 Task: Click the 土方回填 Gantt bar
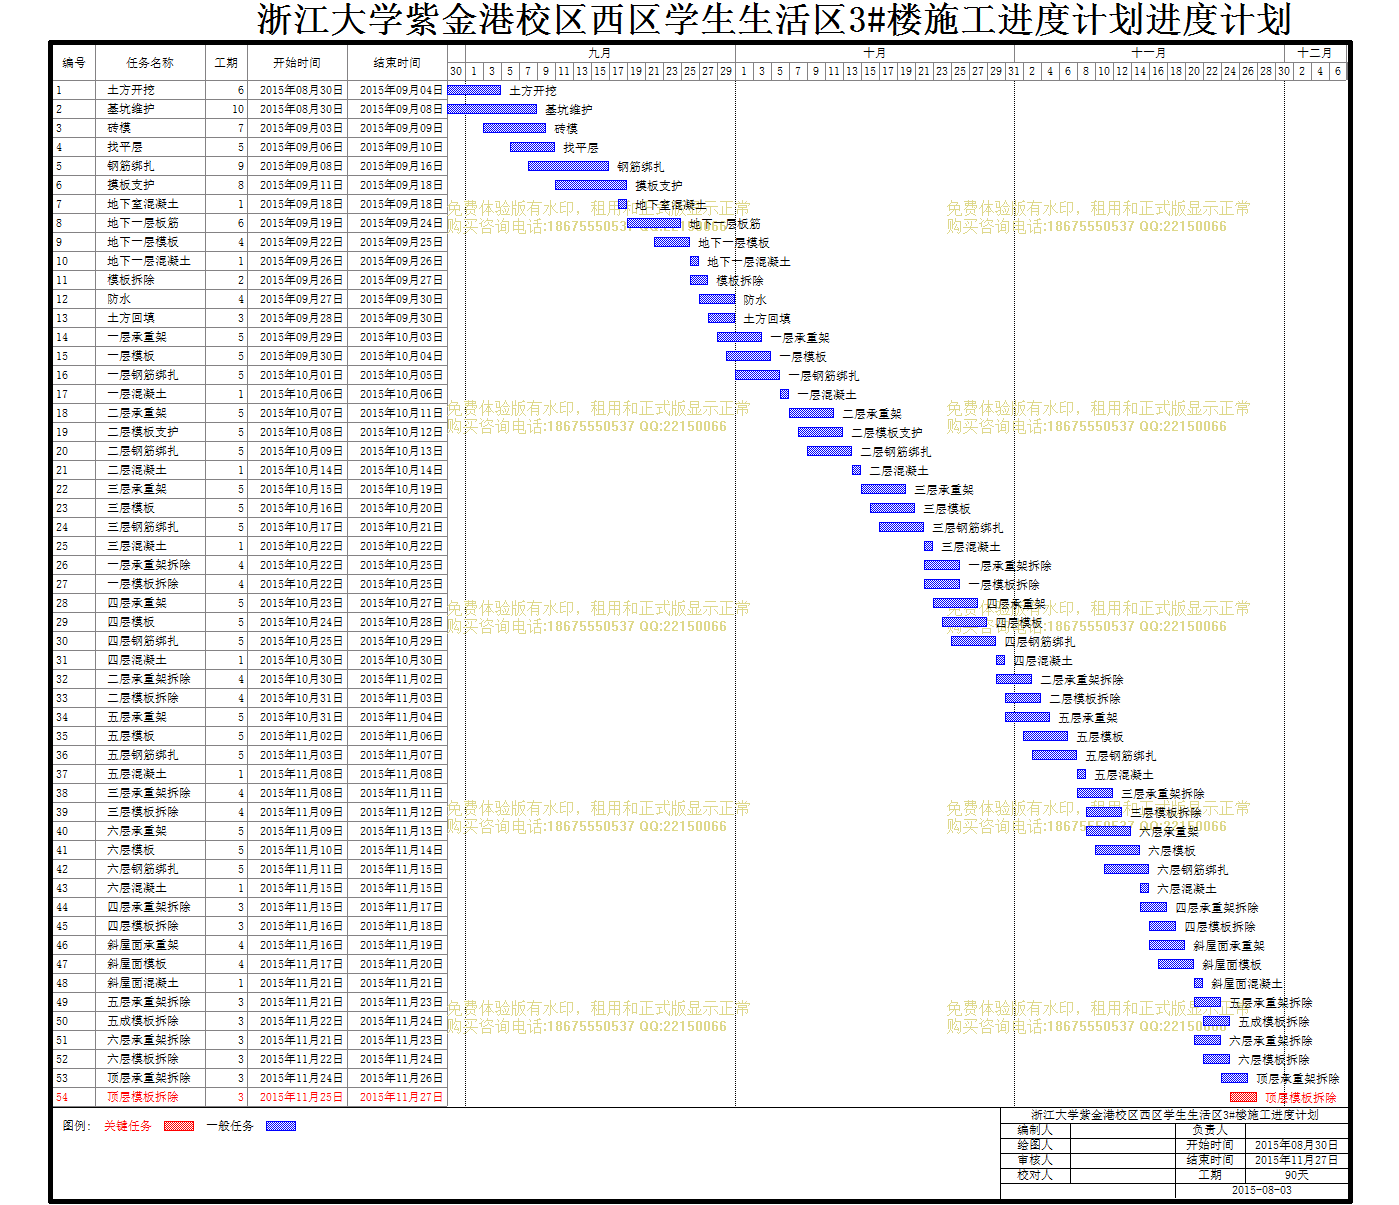pyautogui.click(x=721, y=318)
